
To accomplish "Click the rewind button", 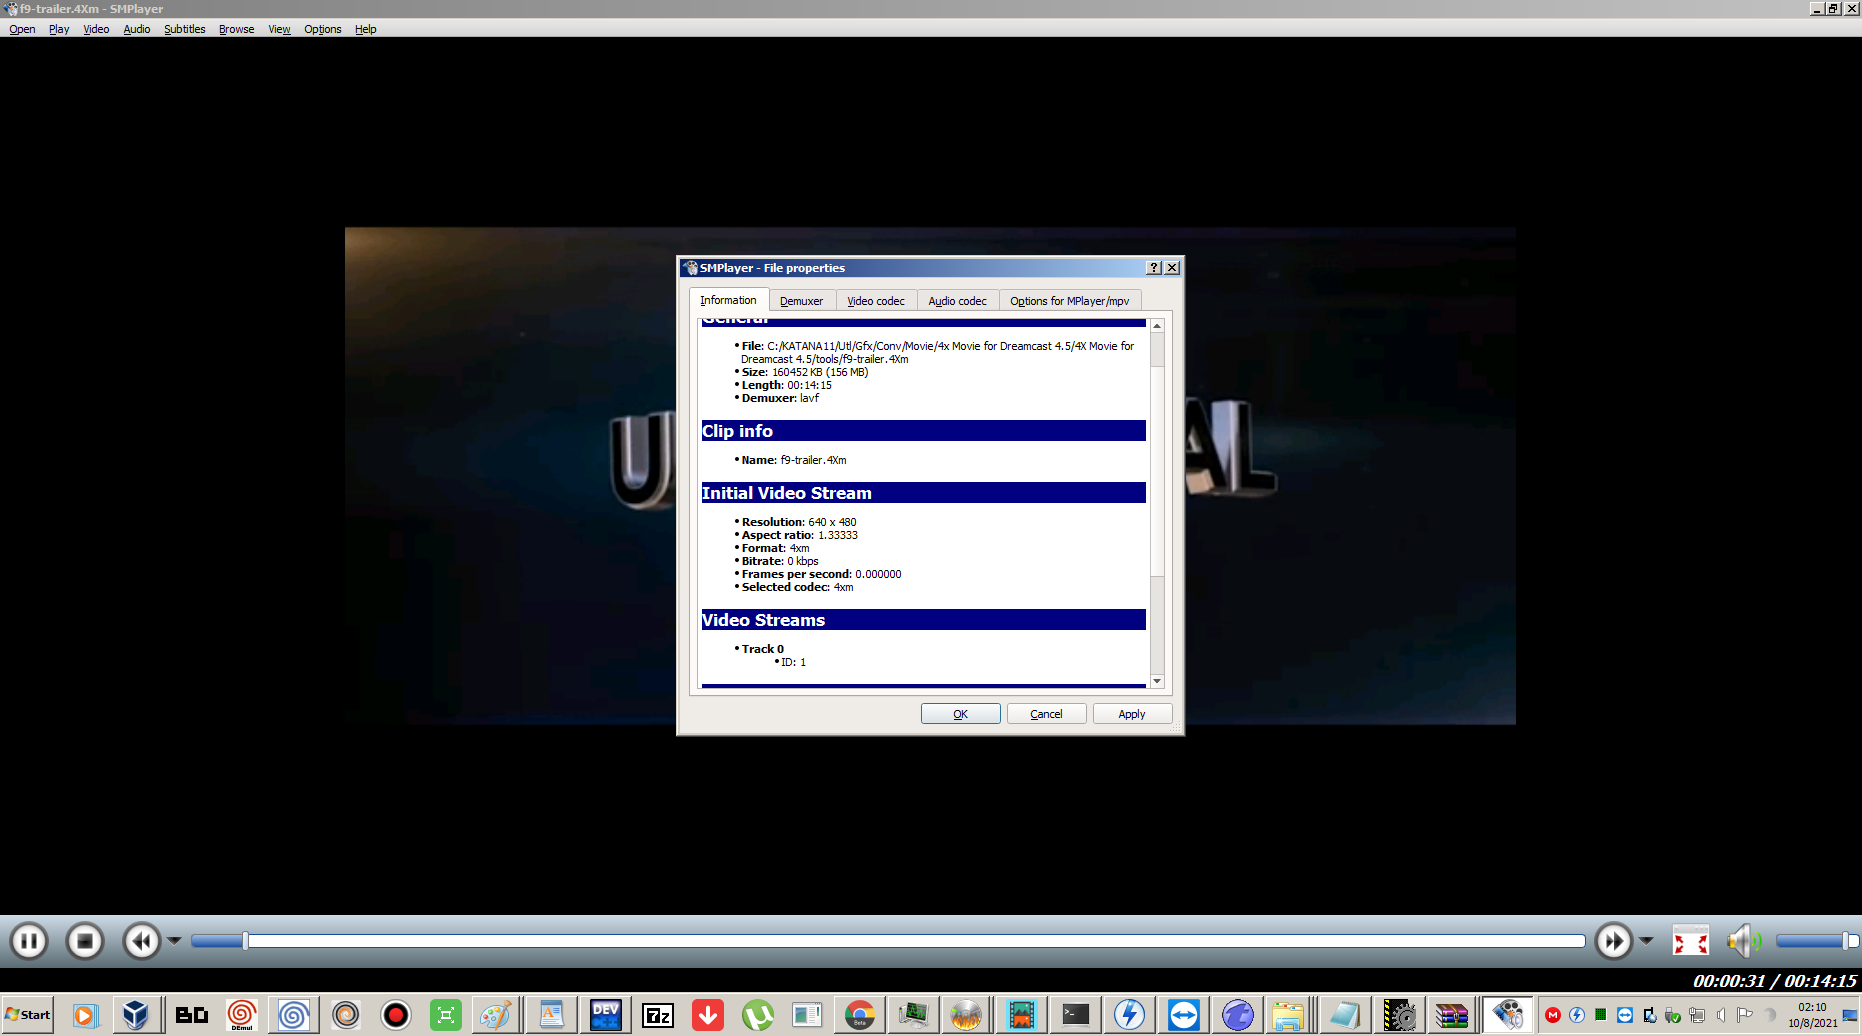I will [141, 941].
